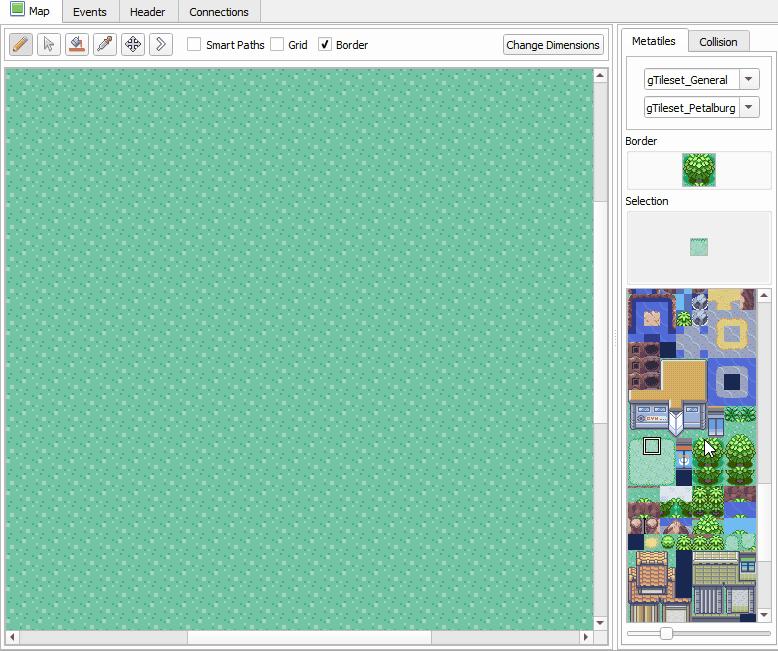The height and width of the screenshot is (651, 778).
Task: Select the Bucket Fill tool
Action: click(x=77, y=45)
